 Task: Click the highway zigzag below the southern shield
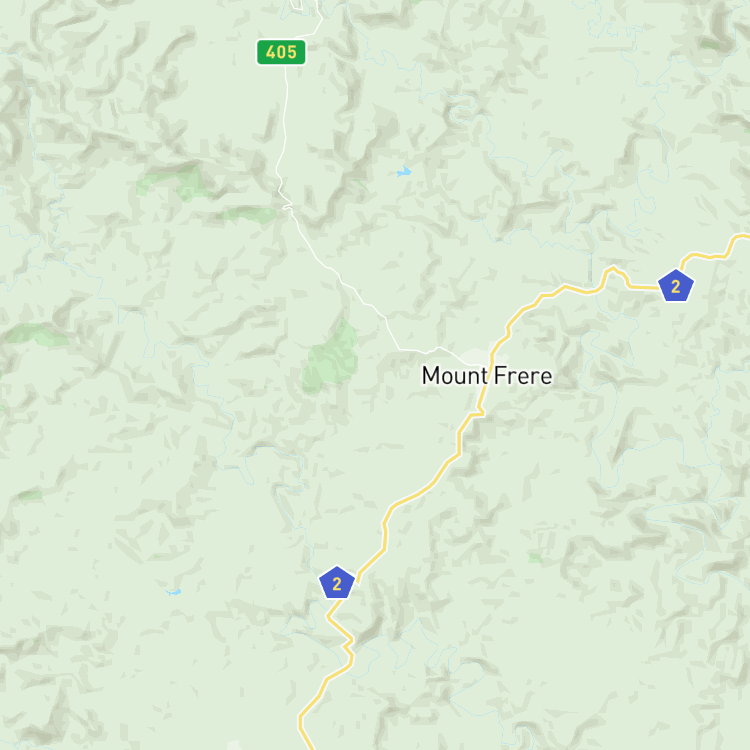click(347, 641)
